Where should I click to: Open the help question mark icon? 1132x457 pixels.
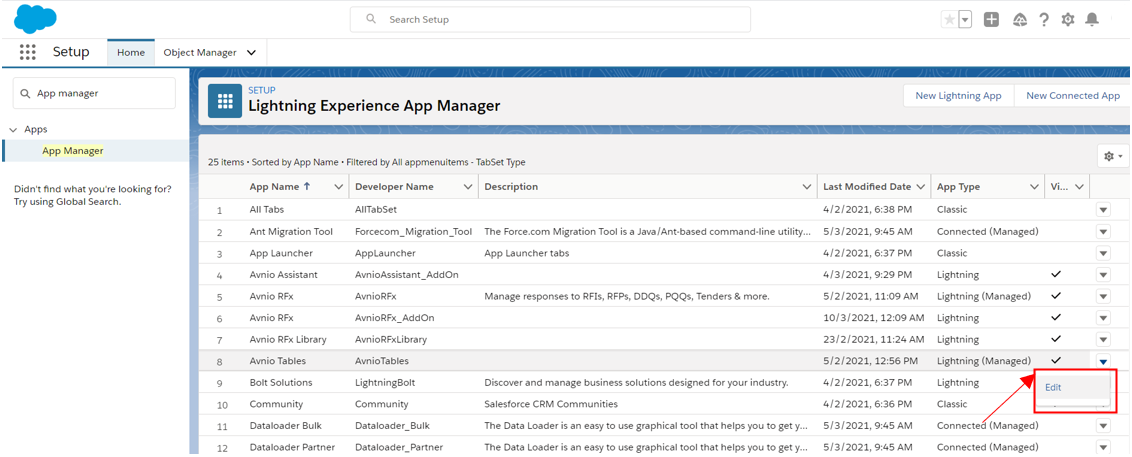[1044, 20]
